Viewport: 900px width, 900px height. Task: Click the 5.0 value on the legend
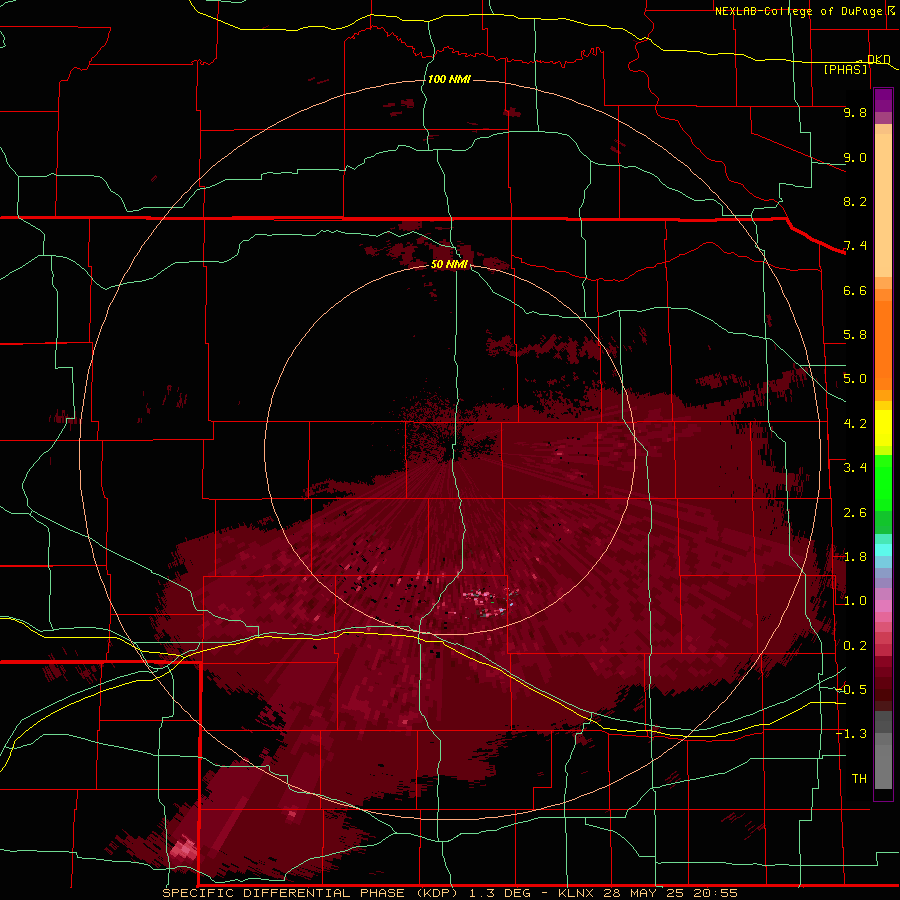click(855, 379)
